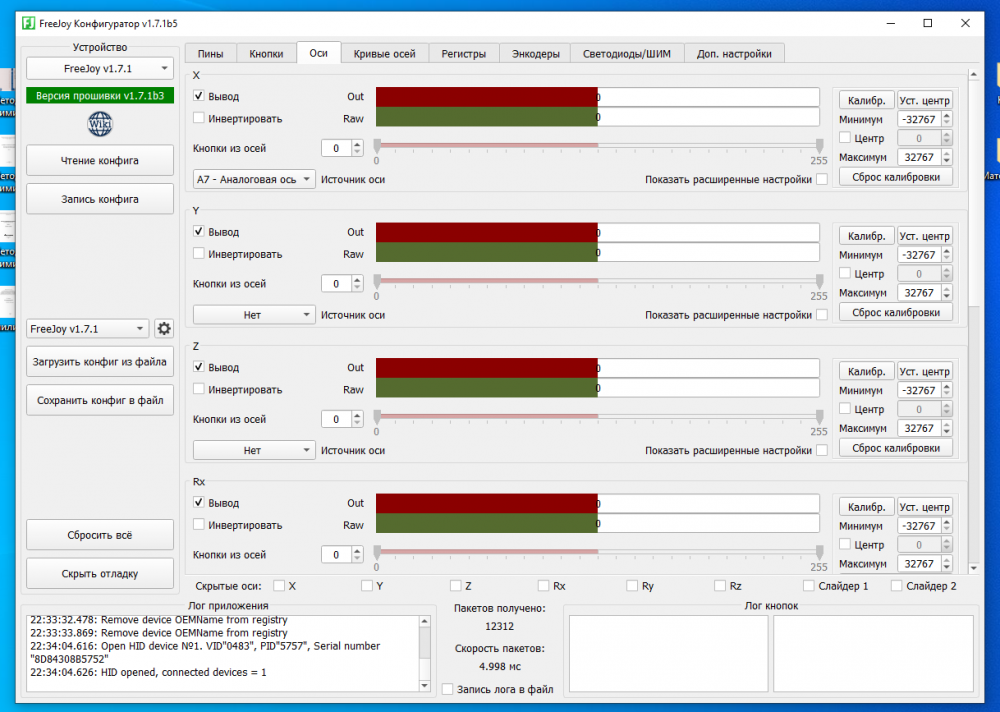Expand the device dropdown FreeJoy v1.7.1 at top

100,69
